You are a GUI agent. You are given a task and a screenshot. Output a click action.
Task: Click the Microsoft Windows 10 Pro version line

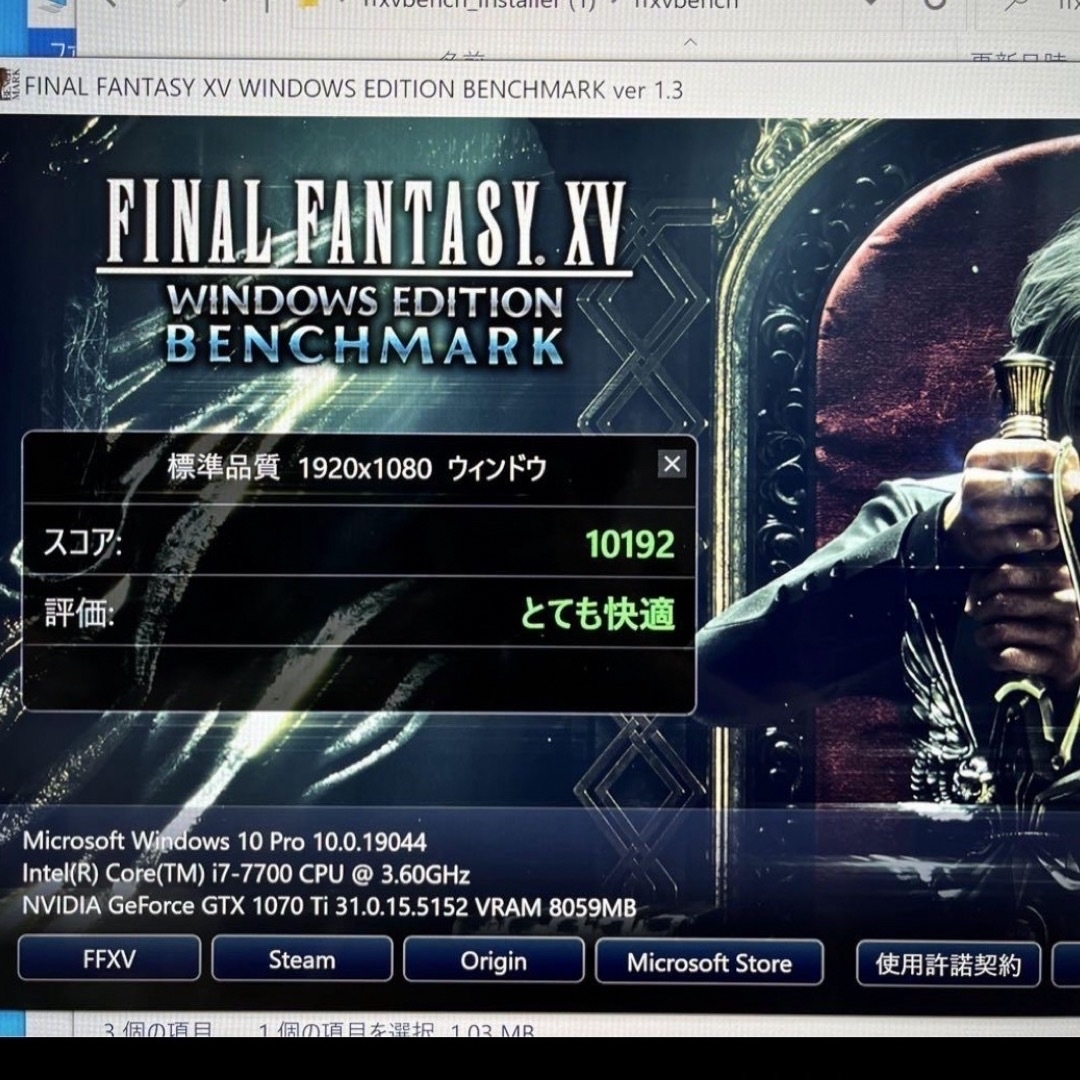[225, 841]
